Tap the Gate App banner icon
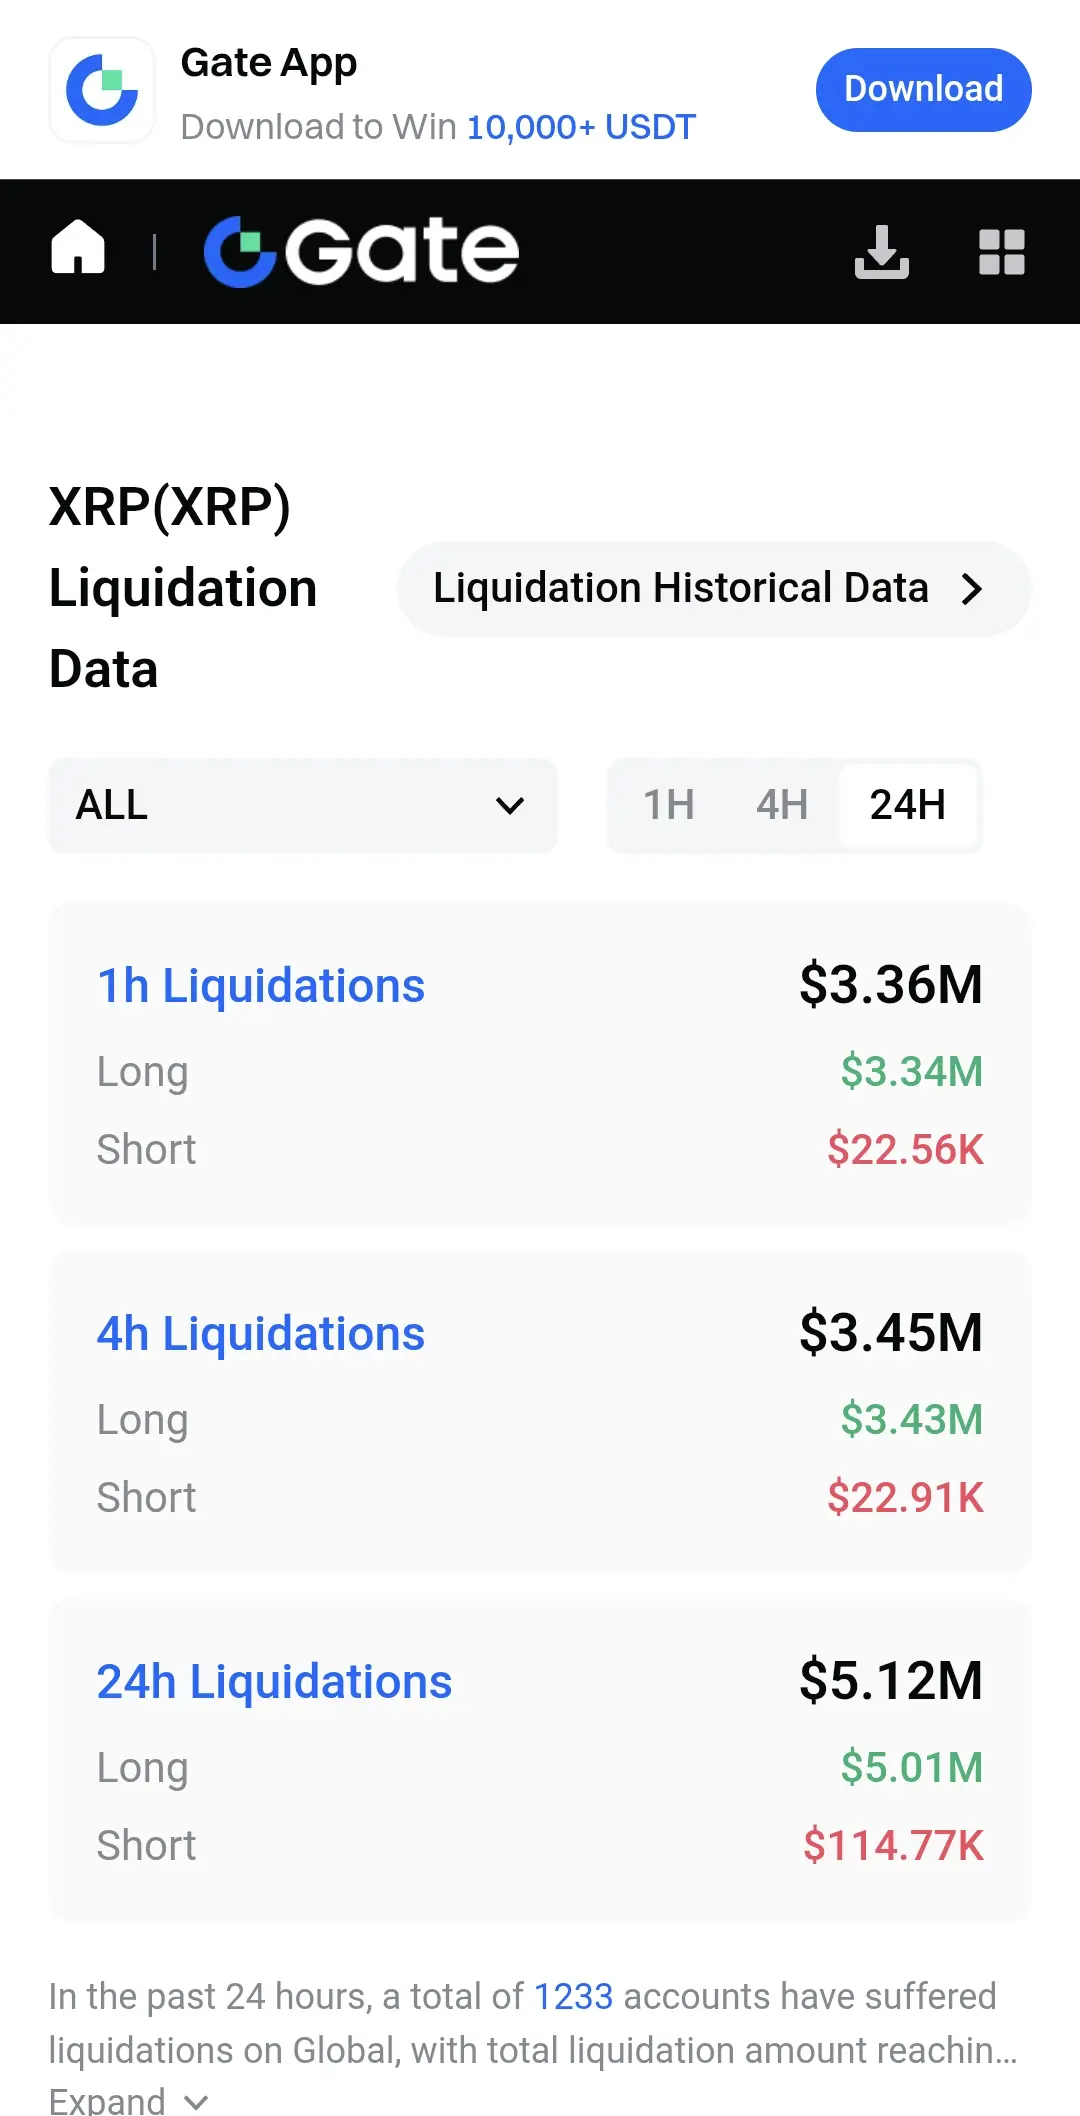This screenshot has height=2116, width=1080. click(x=102, y=90)
